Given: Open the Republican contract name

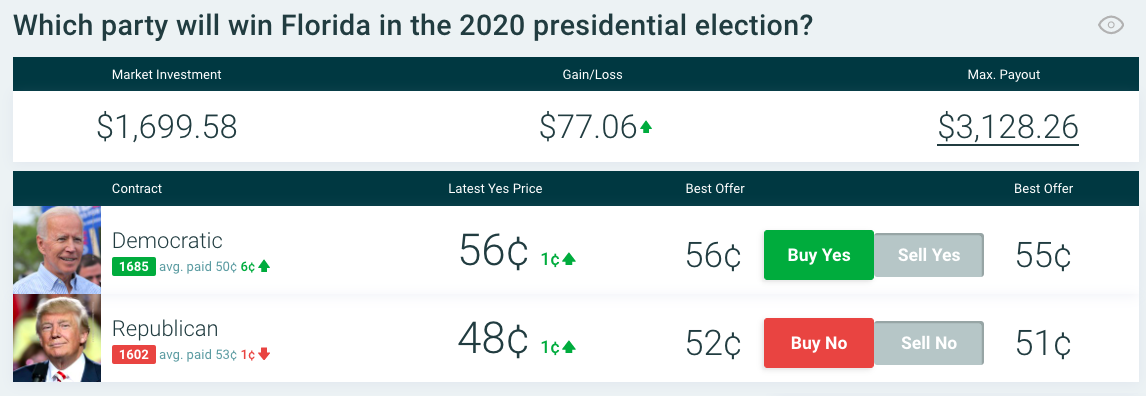Looking at the screenshot, I should 164,329.
